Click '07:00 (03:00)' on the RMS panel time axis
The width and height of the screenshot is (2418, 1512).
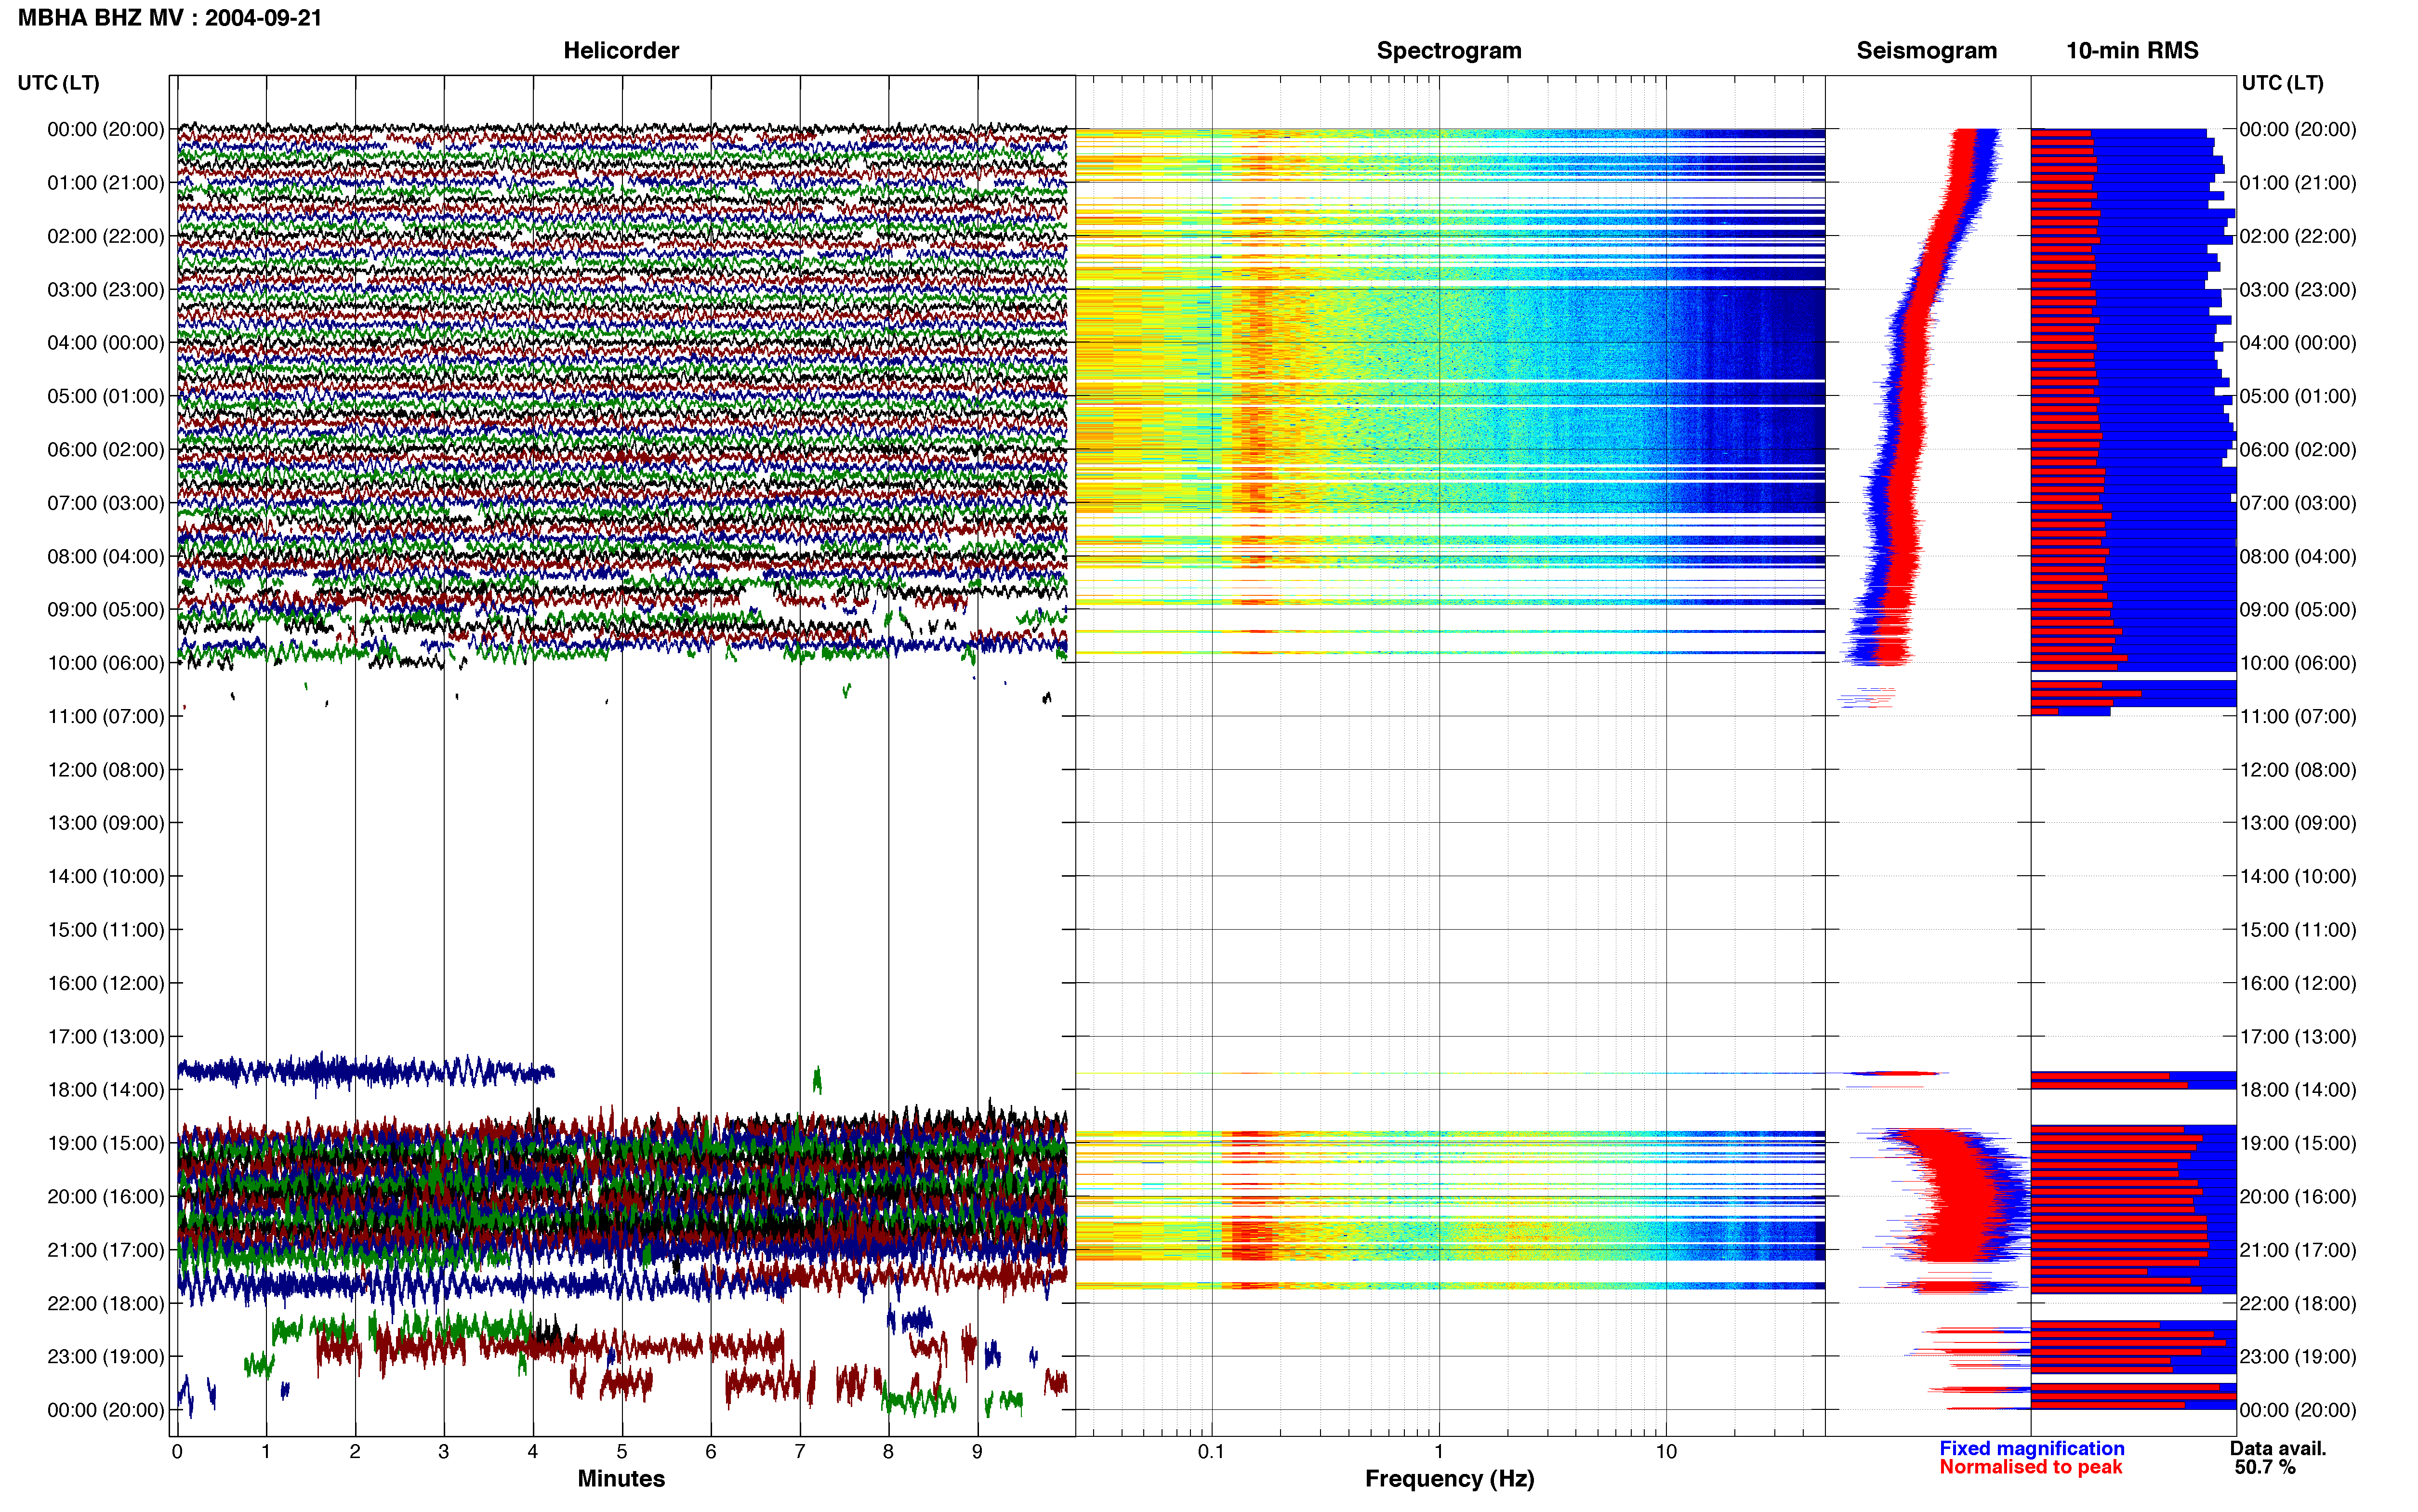[2298, 503]
